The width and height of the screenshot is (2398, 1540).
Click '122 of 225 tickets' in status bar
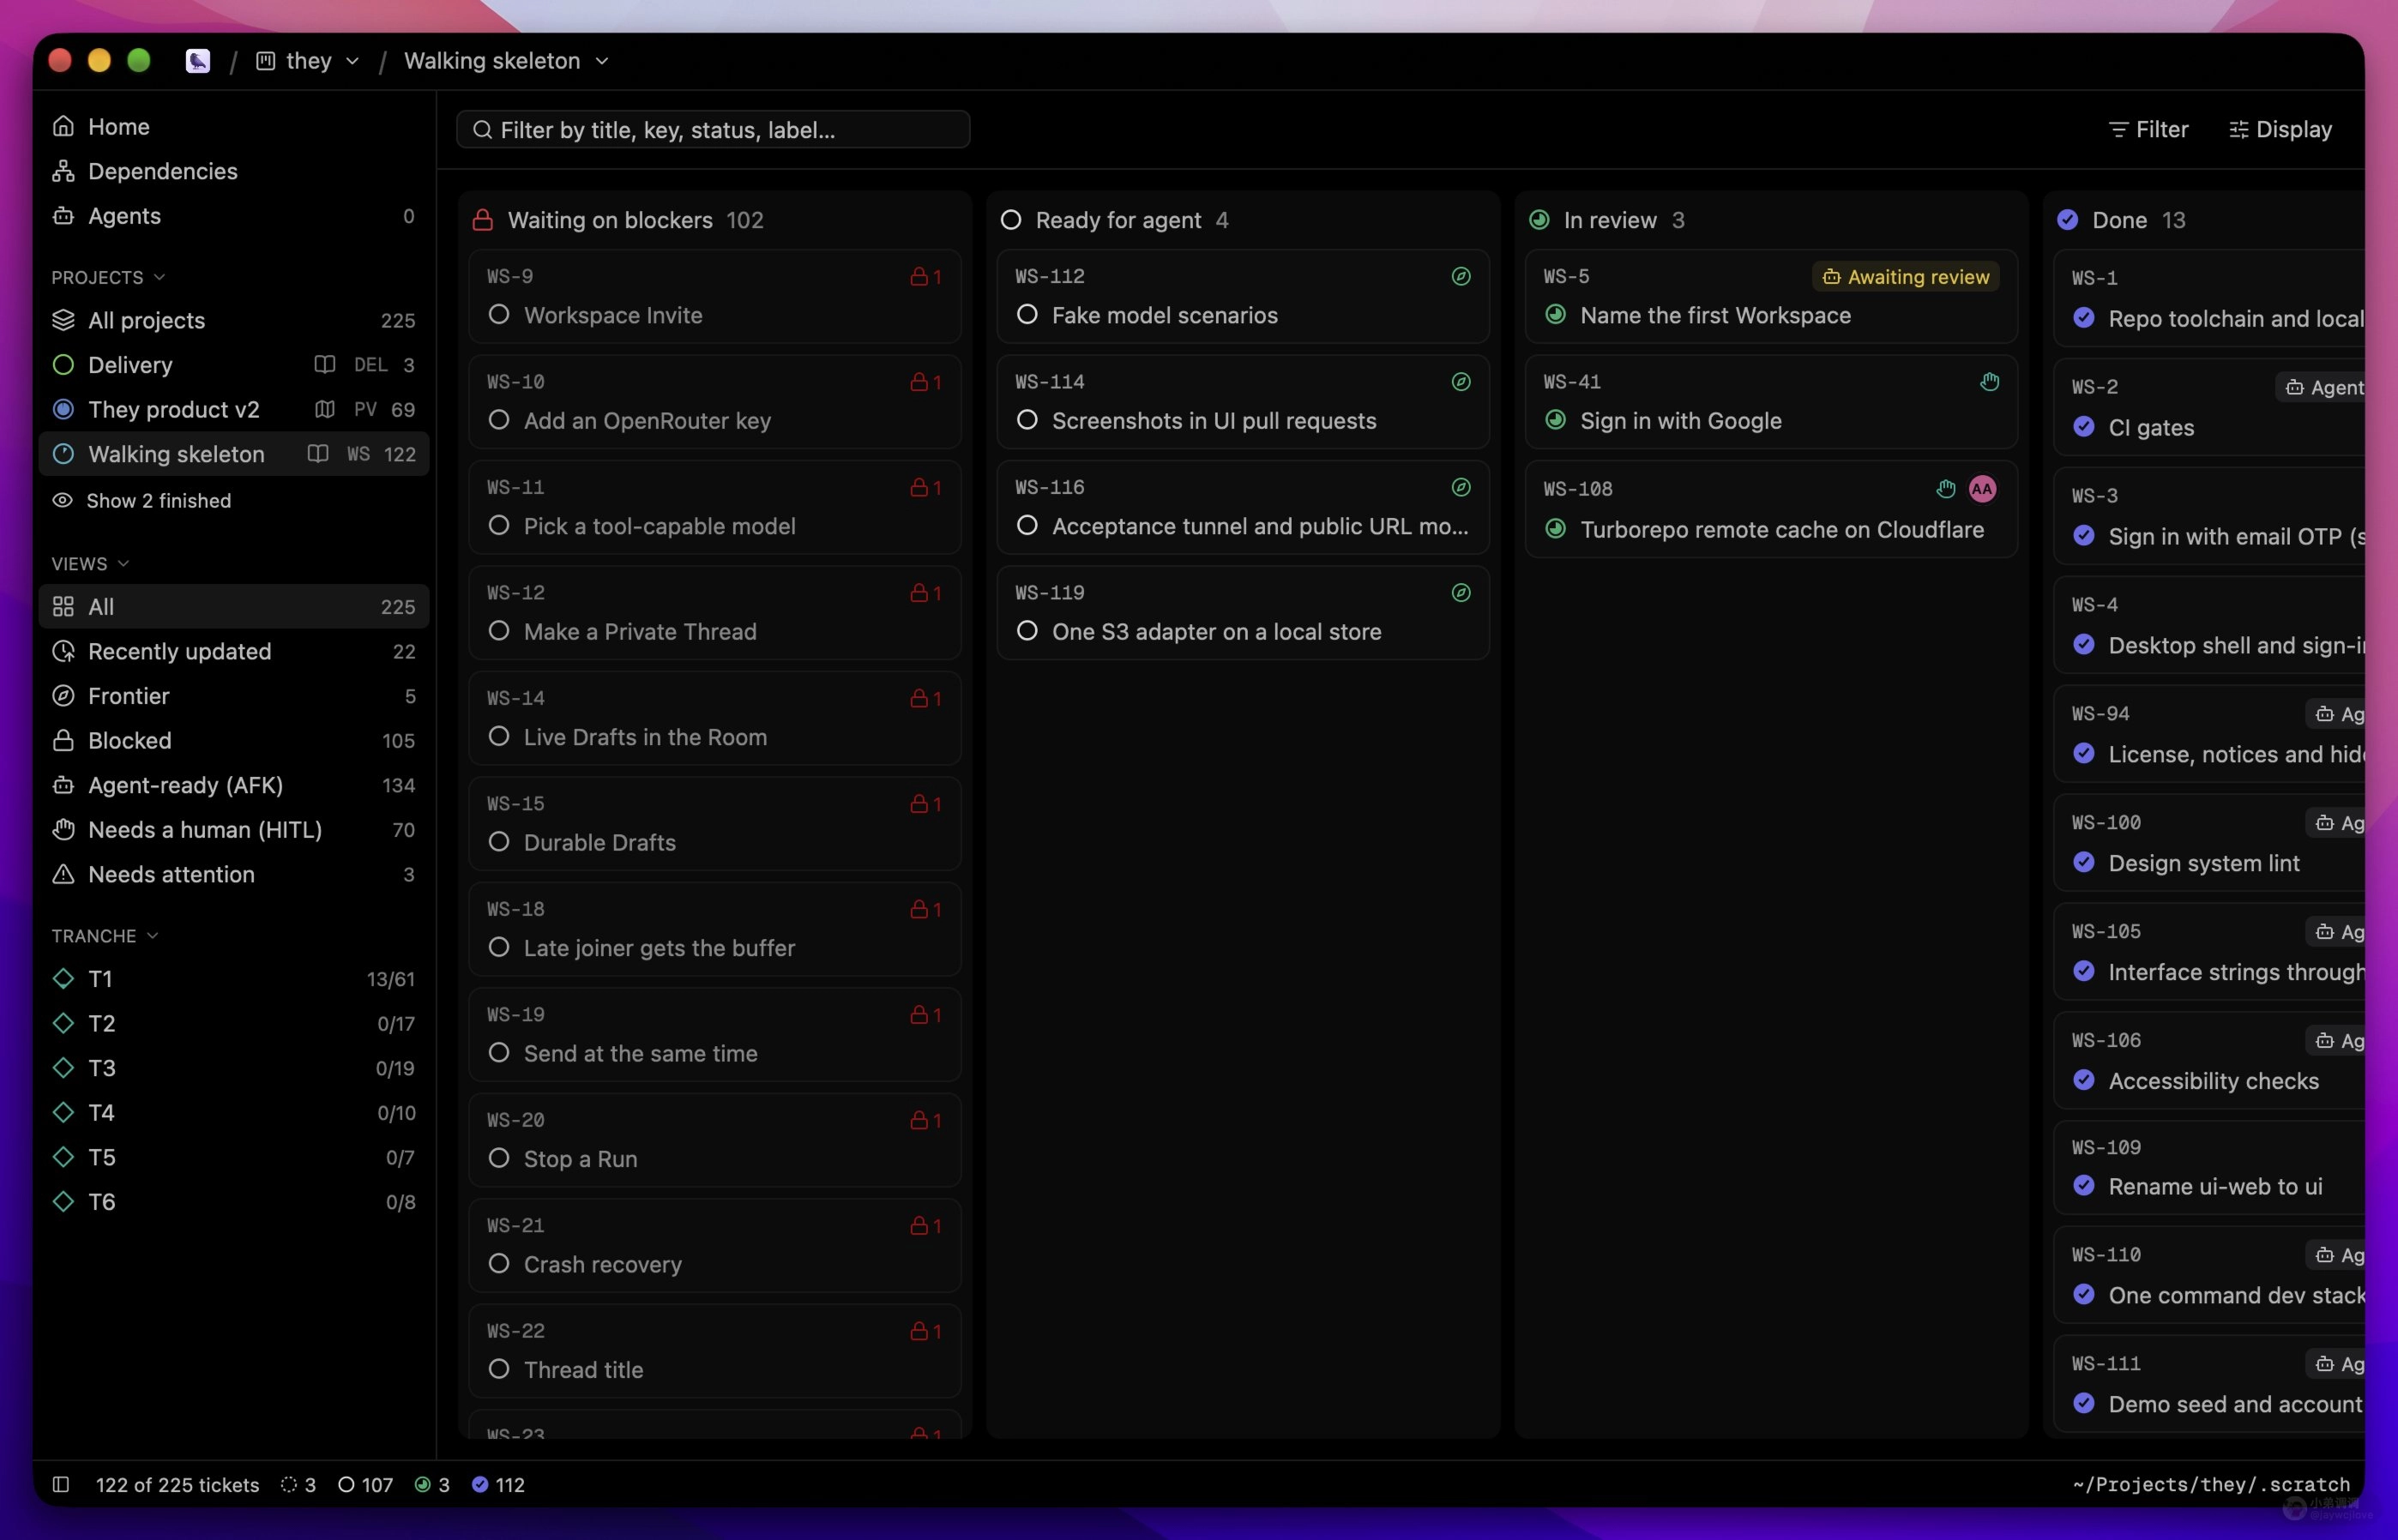[x=177, y=1485]
